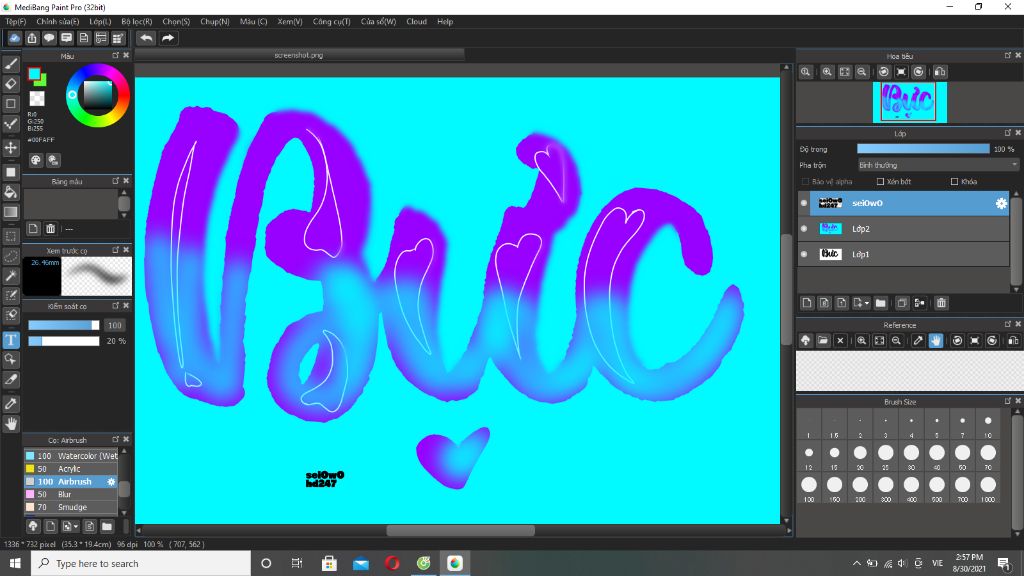Select the Move tool

click(x=10, y=148)
